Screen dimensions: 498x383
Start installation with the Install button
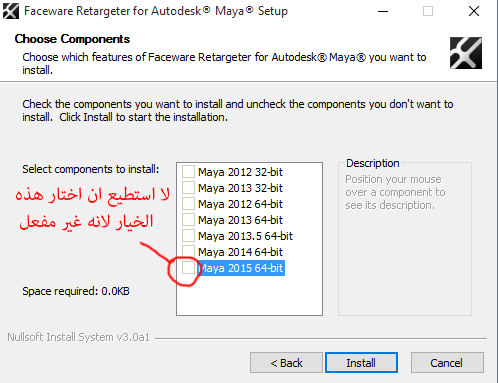click(361, 363)
